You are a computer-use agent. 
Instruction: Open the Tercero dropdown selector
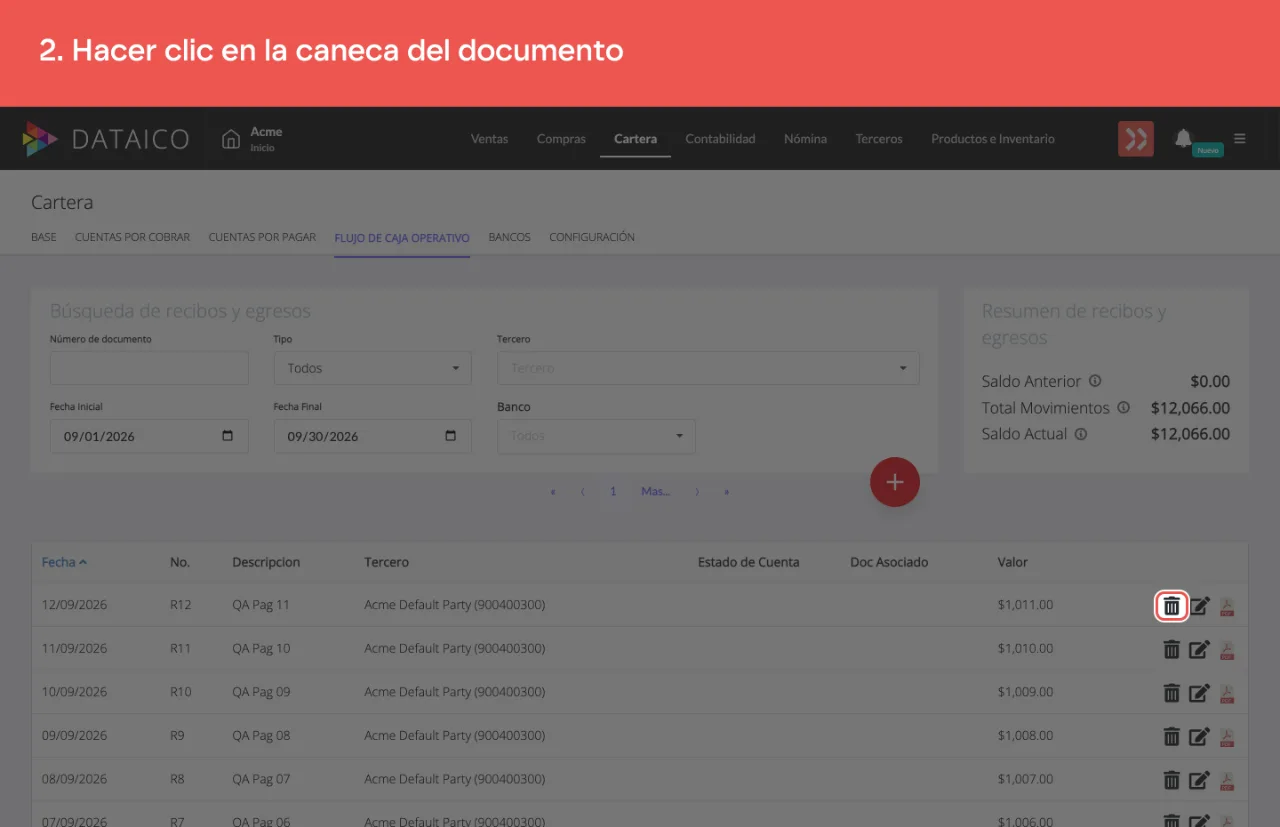coord(708,368)
